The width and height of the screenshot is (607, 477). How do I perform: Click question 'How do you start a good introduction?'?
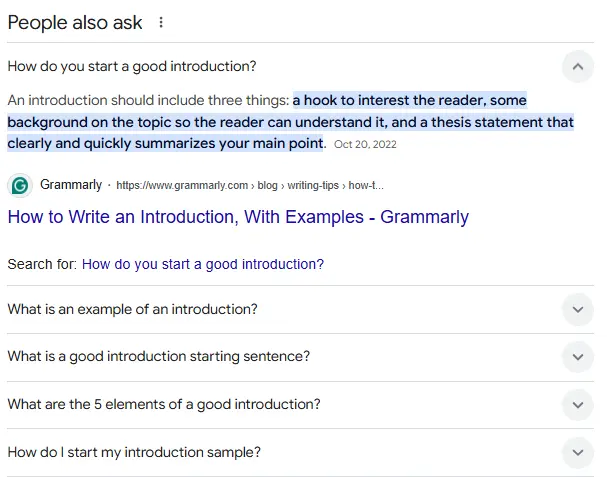click(132, 67)
